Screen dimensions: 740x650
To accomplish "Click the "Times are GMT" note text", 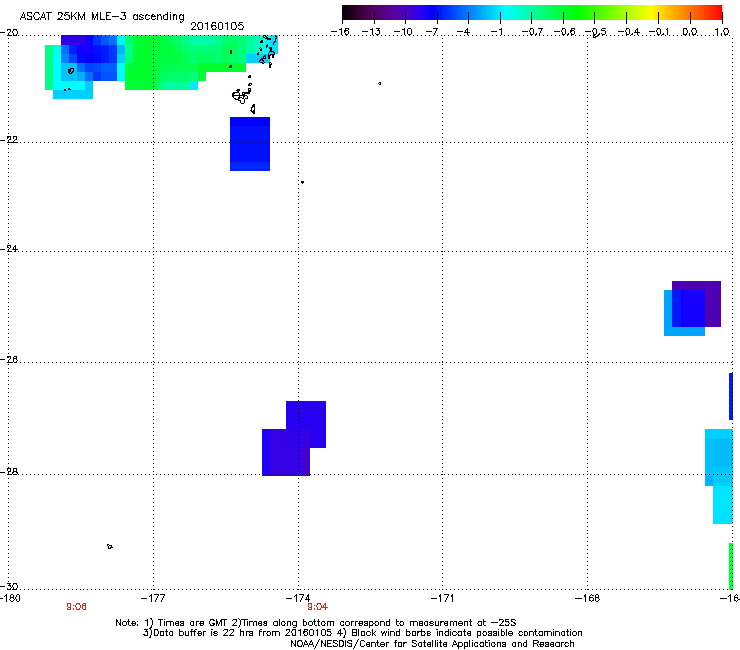I will [x=193, y=623].
